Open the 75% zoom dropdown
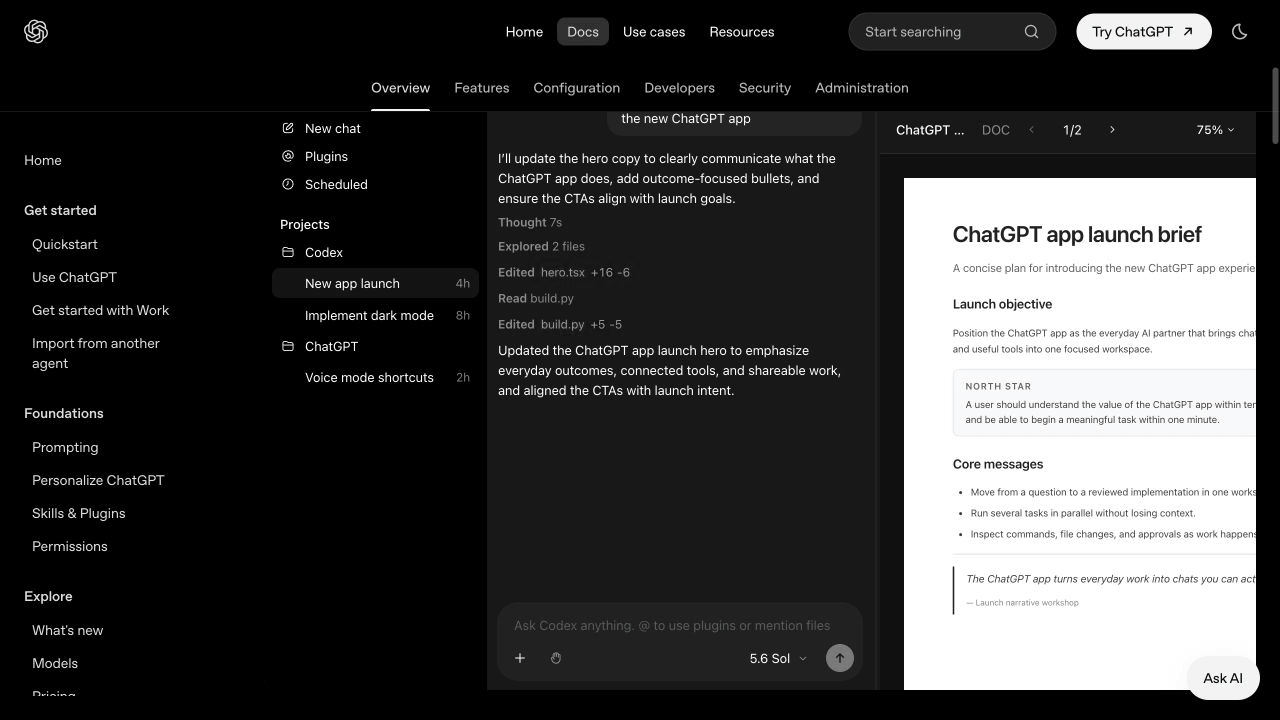1280x720 pixels. 1215,130
